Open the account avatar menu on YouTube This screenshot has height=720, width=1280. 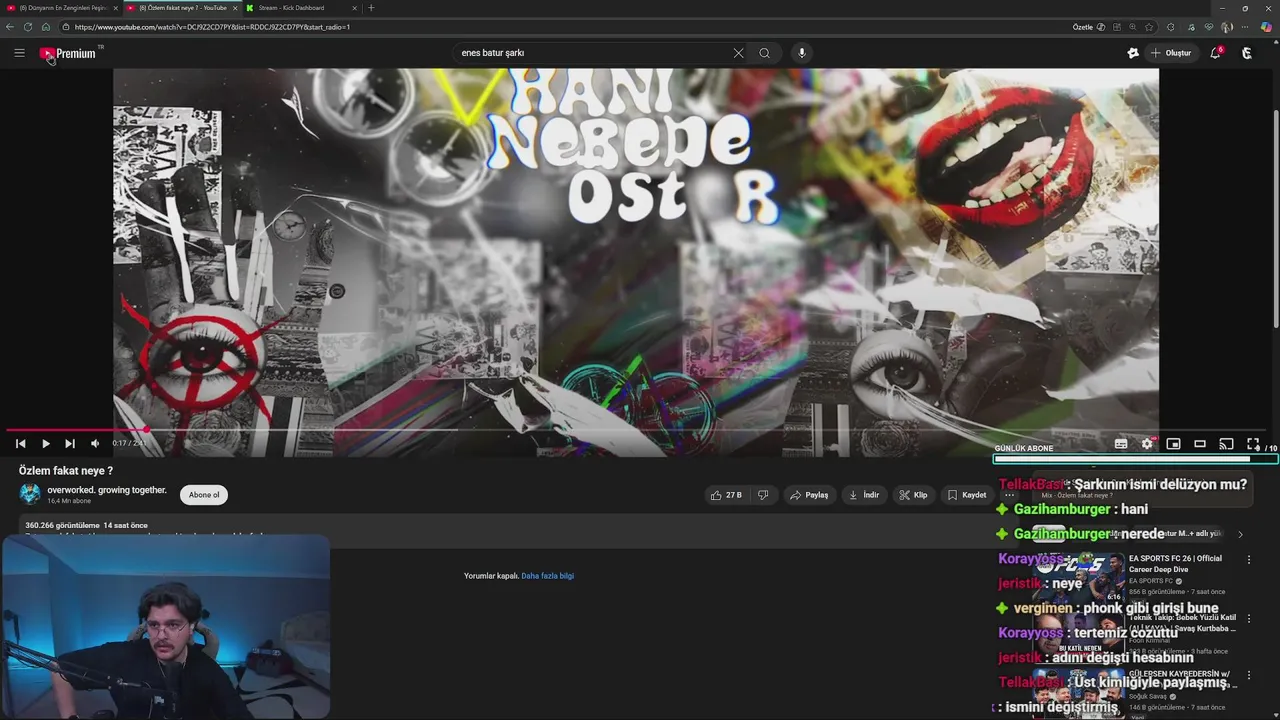click(1246, 53)
